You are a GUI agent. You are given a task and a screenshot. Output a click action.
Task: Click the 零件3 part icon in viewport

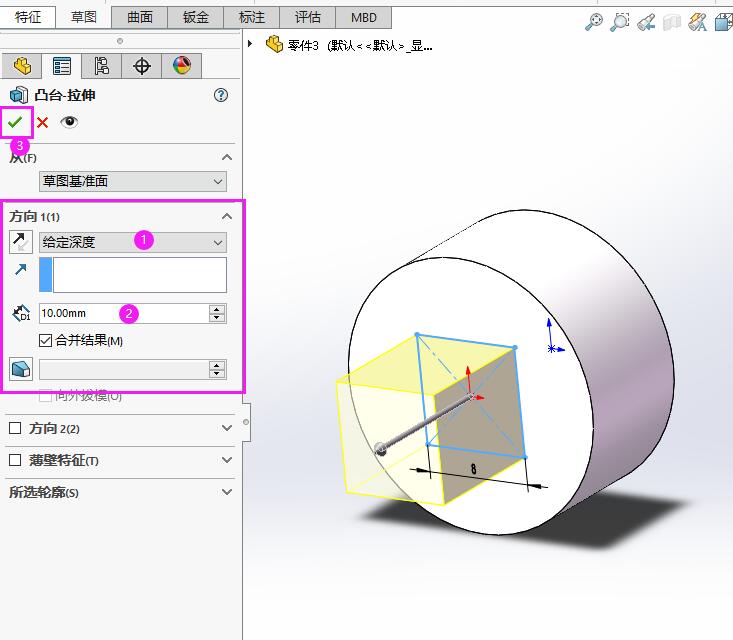[x=274, y=44]
